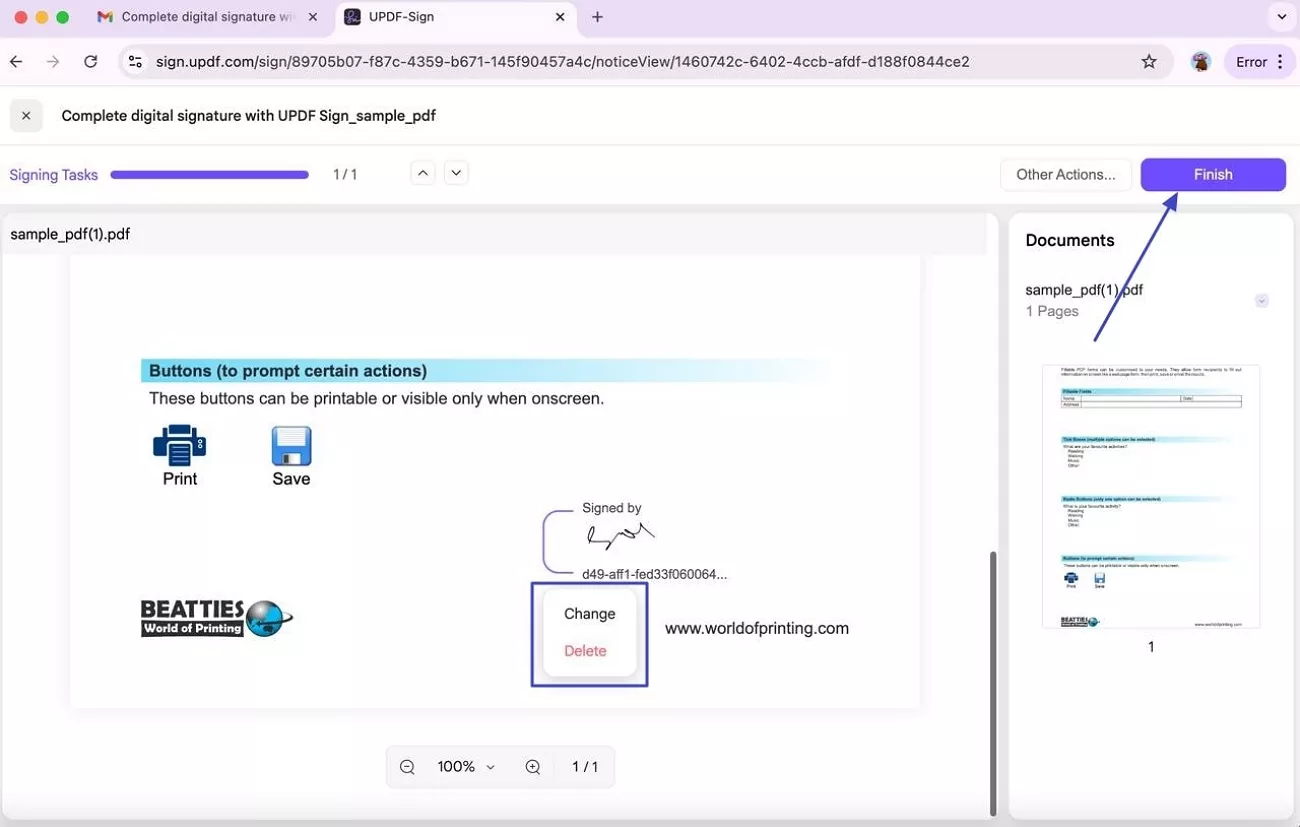The width and height of the screenshot is (1300, 827).
Task: Choose Change in the signature menu
Action: point(590,614)
